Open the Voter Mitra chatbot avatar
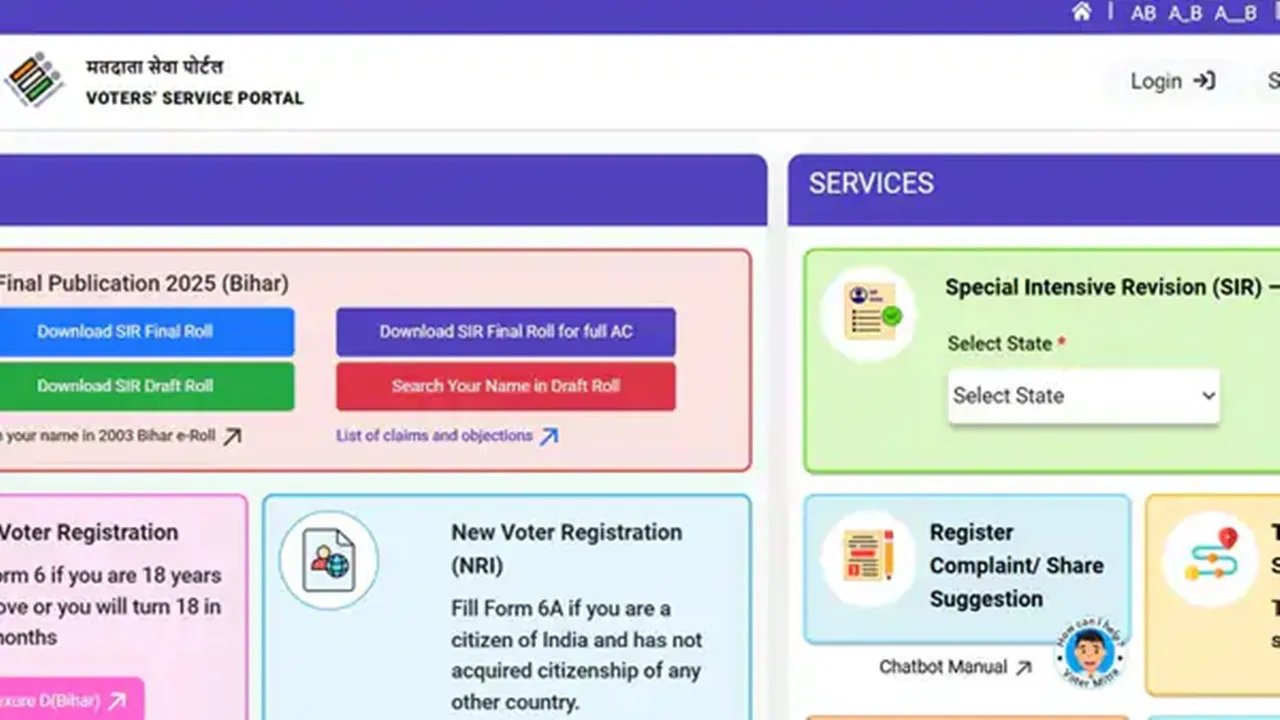 (1089, 652)
